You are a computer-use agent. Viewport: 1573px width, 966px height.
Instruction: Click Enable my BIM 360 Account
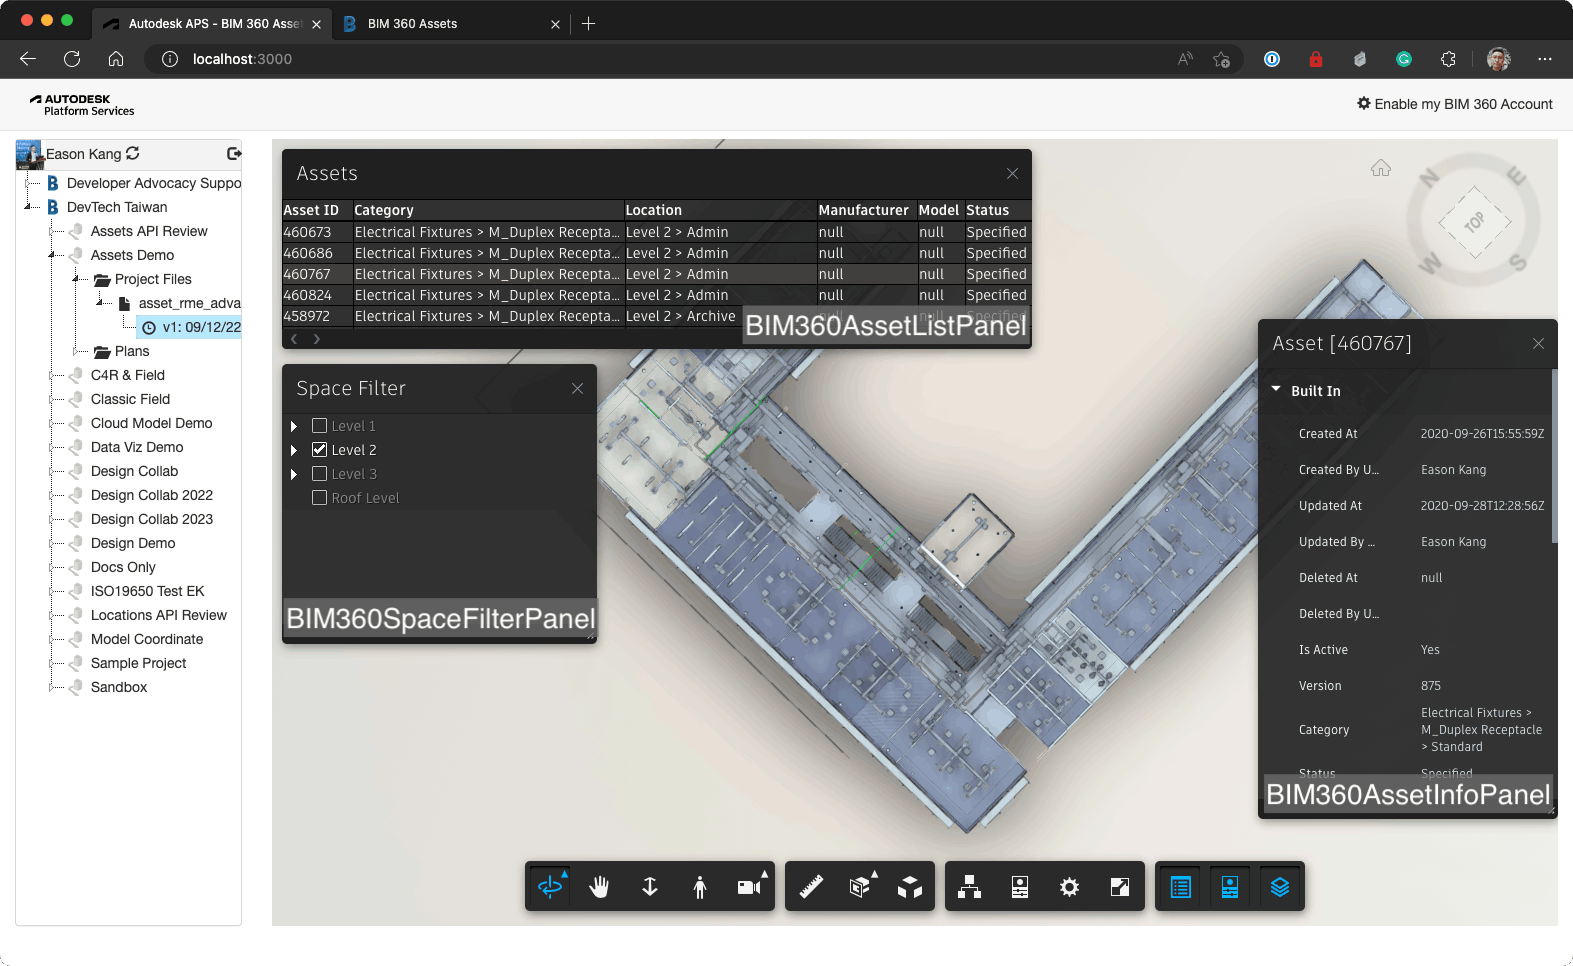(1454, 104)
